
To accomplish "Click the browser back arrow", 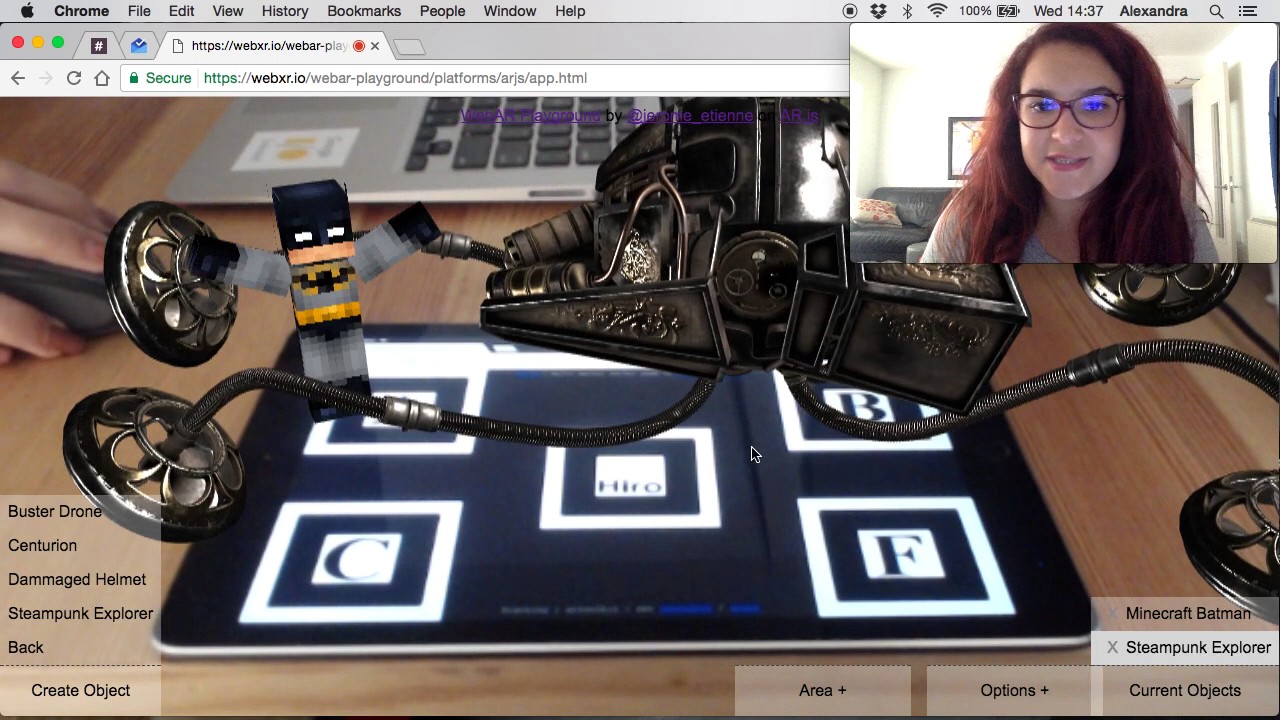I will coord(18,78).
